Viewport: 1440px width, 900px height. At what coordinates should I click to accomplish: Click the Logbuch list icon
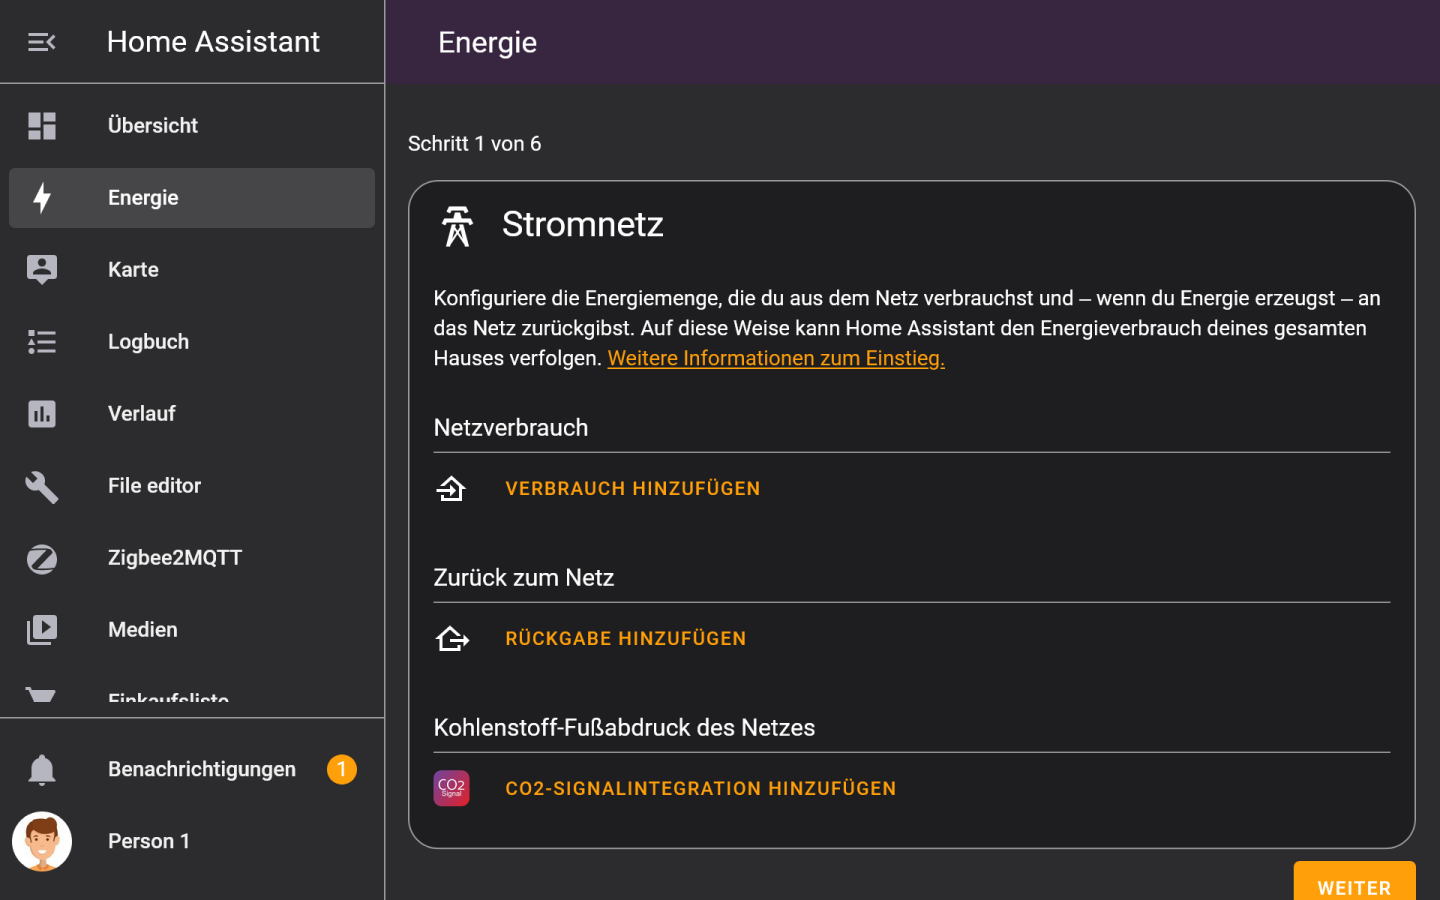(42, 342)
